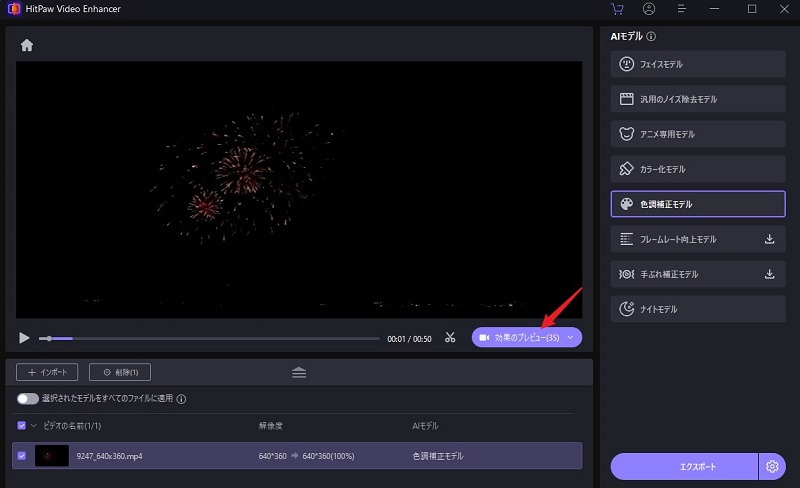The image size is (800, 488).
Task: Collapse the video name list chevron
Action: 33,425
